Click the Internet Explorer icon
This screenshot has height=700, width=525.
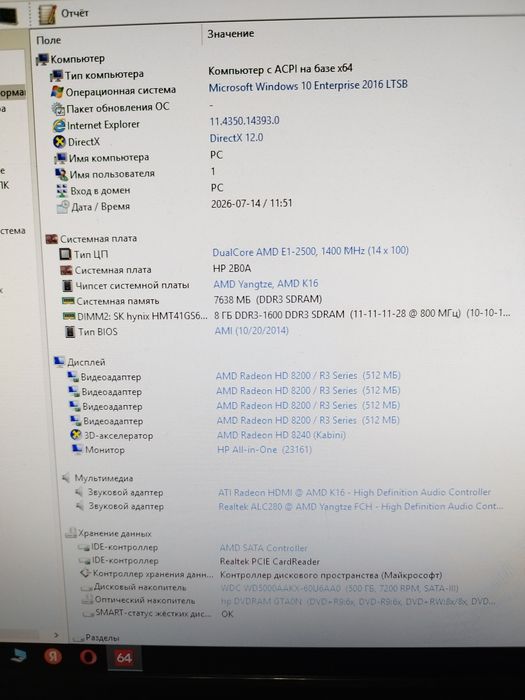[58, 125]
